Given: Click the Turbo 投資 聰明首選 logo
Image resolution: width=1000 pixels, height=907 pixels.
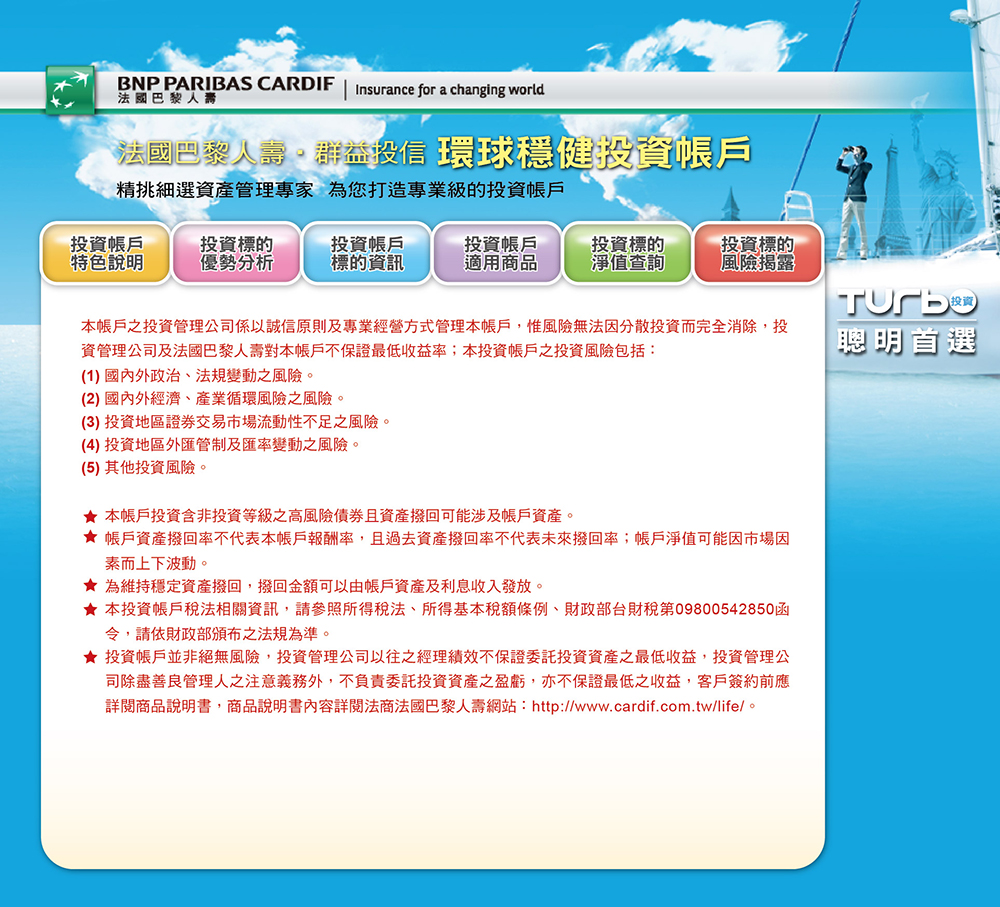Looking at the screenshot, I should tap(906, 321).
